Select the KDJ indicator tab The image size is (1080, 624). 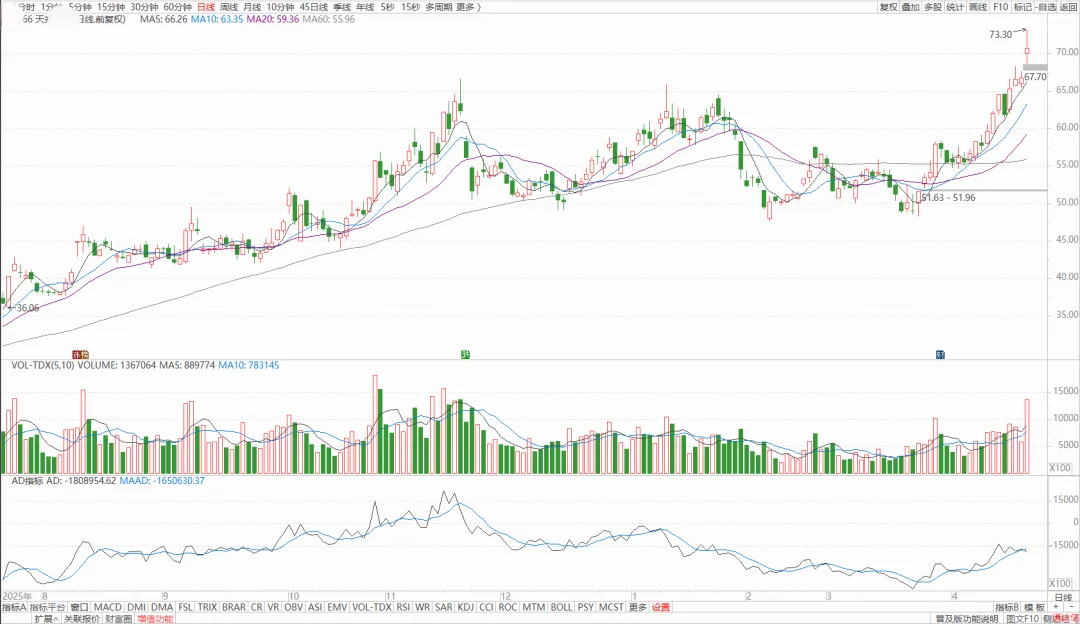click(466, 607)
